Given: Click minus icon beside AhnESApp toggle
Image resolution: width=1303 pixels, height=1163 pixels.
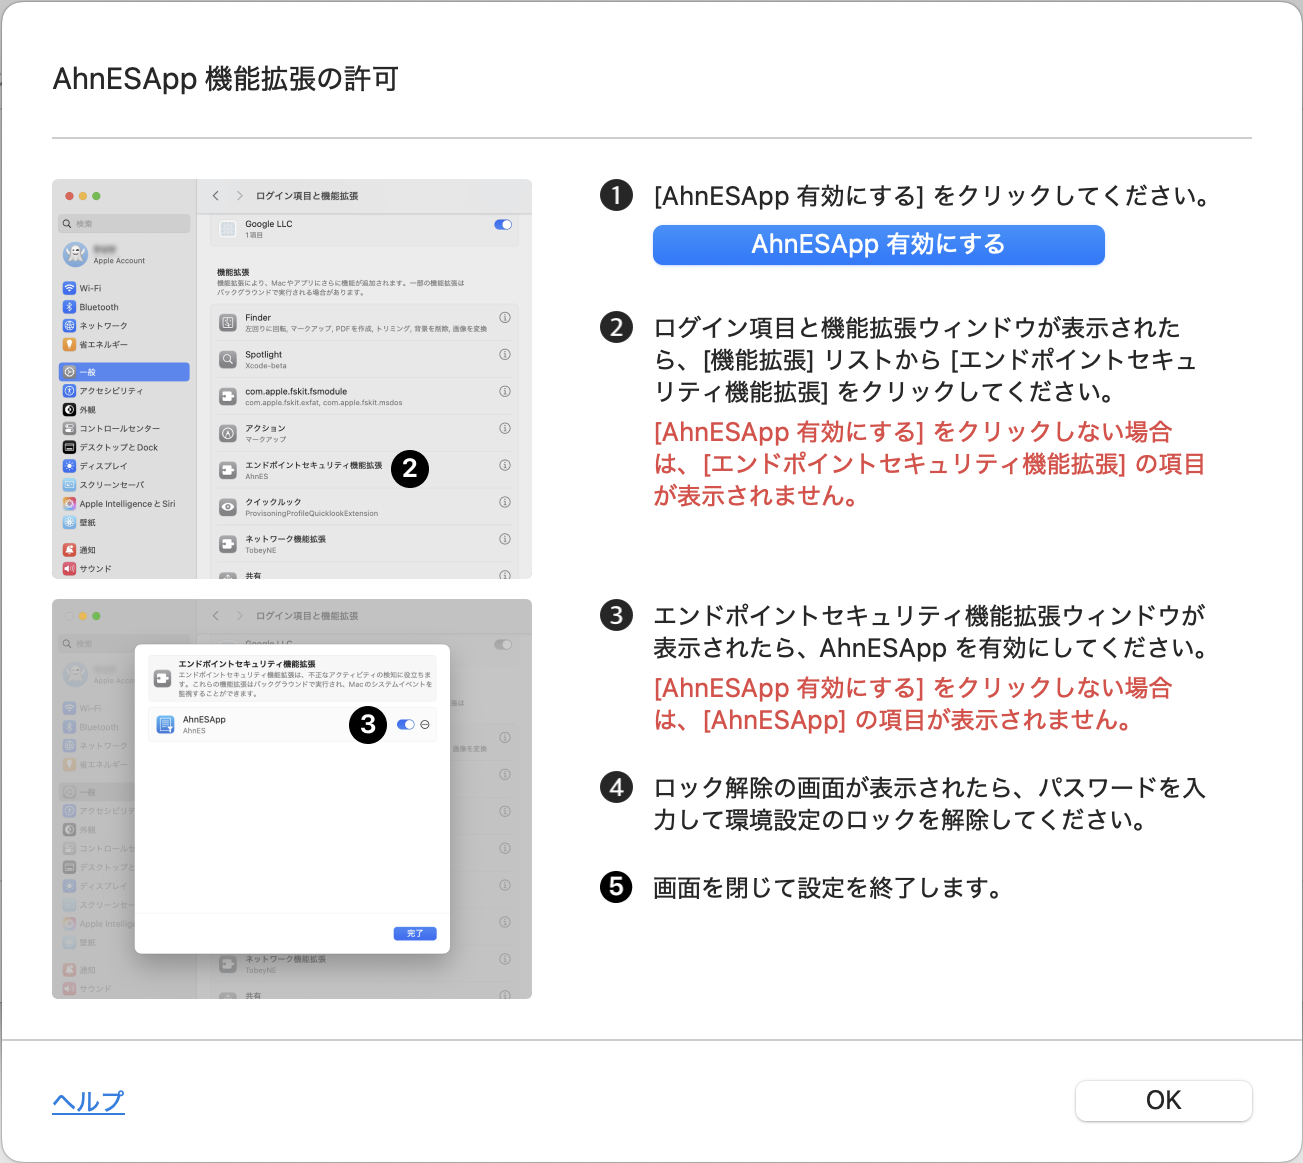Looking at the screenshot, I should (x=425, y=724).
